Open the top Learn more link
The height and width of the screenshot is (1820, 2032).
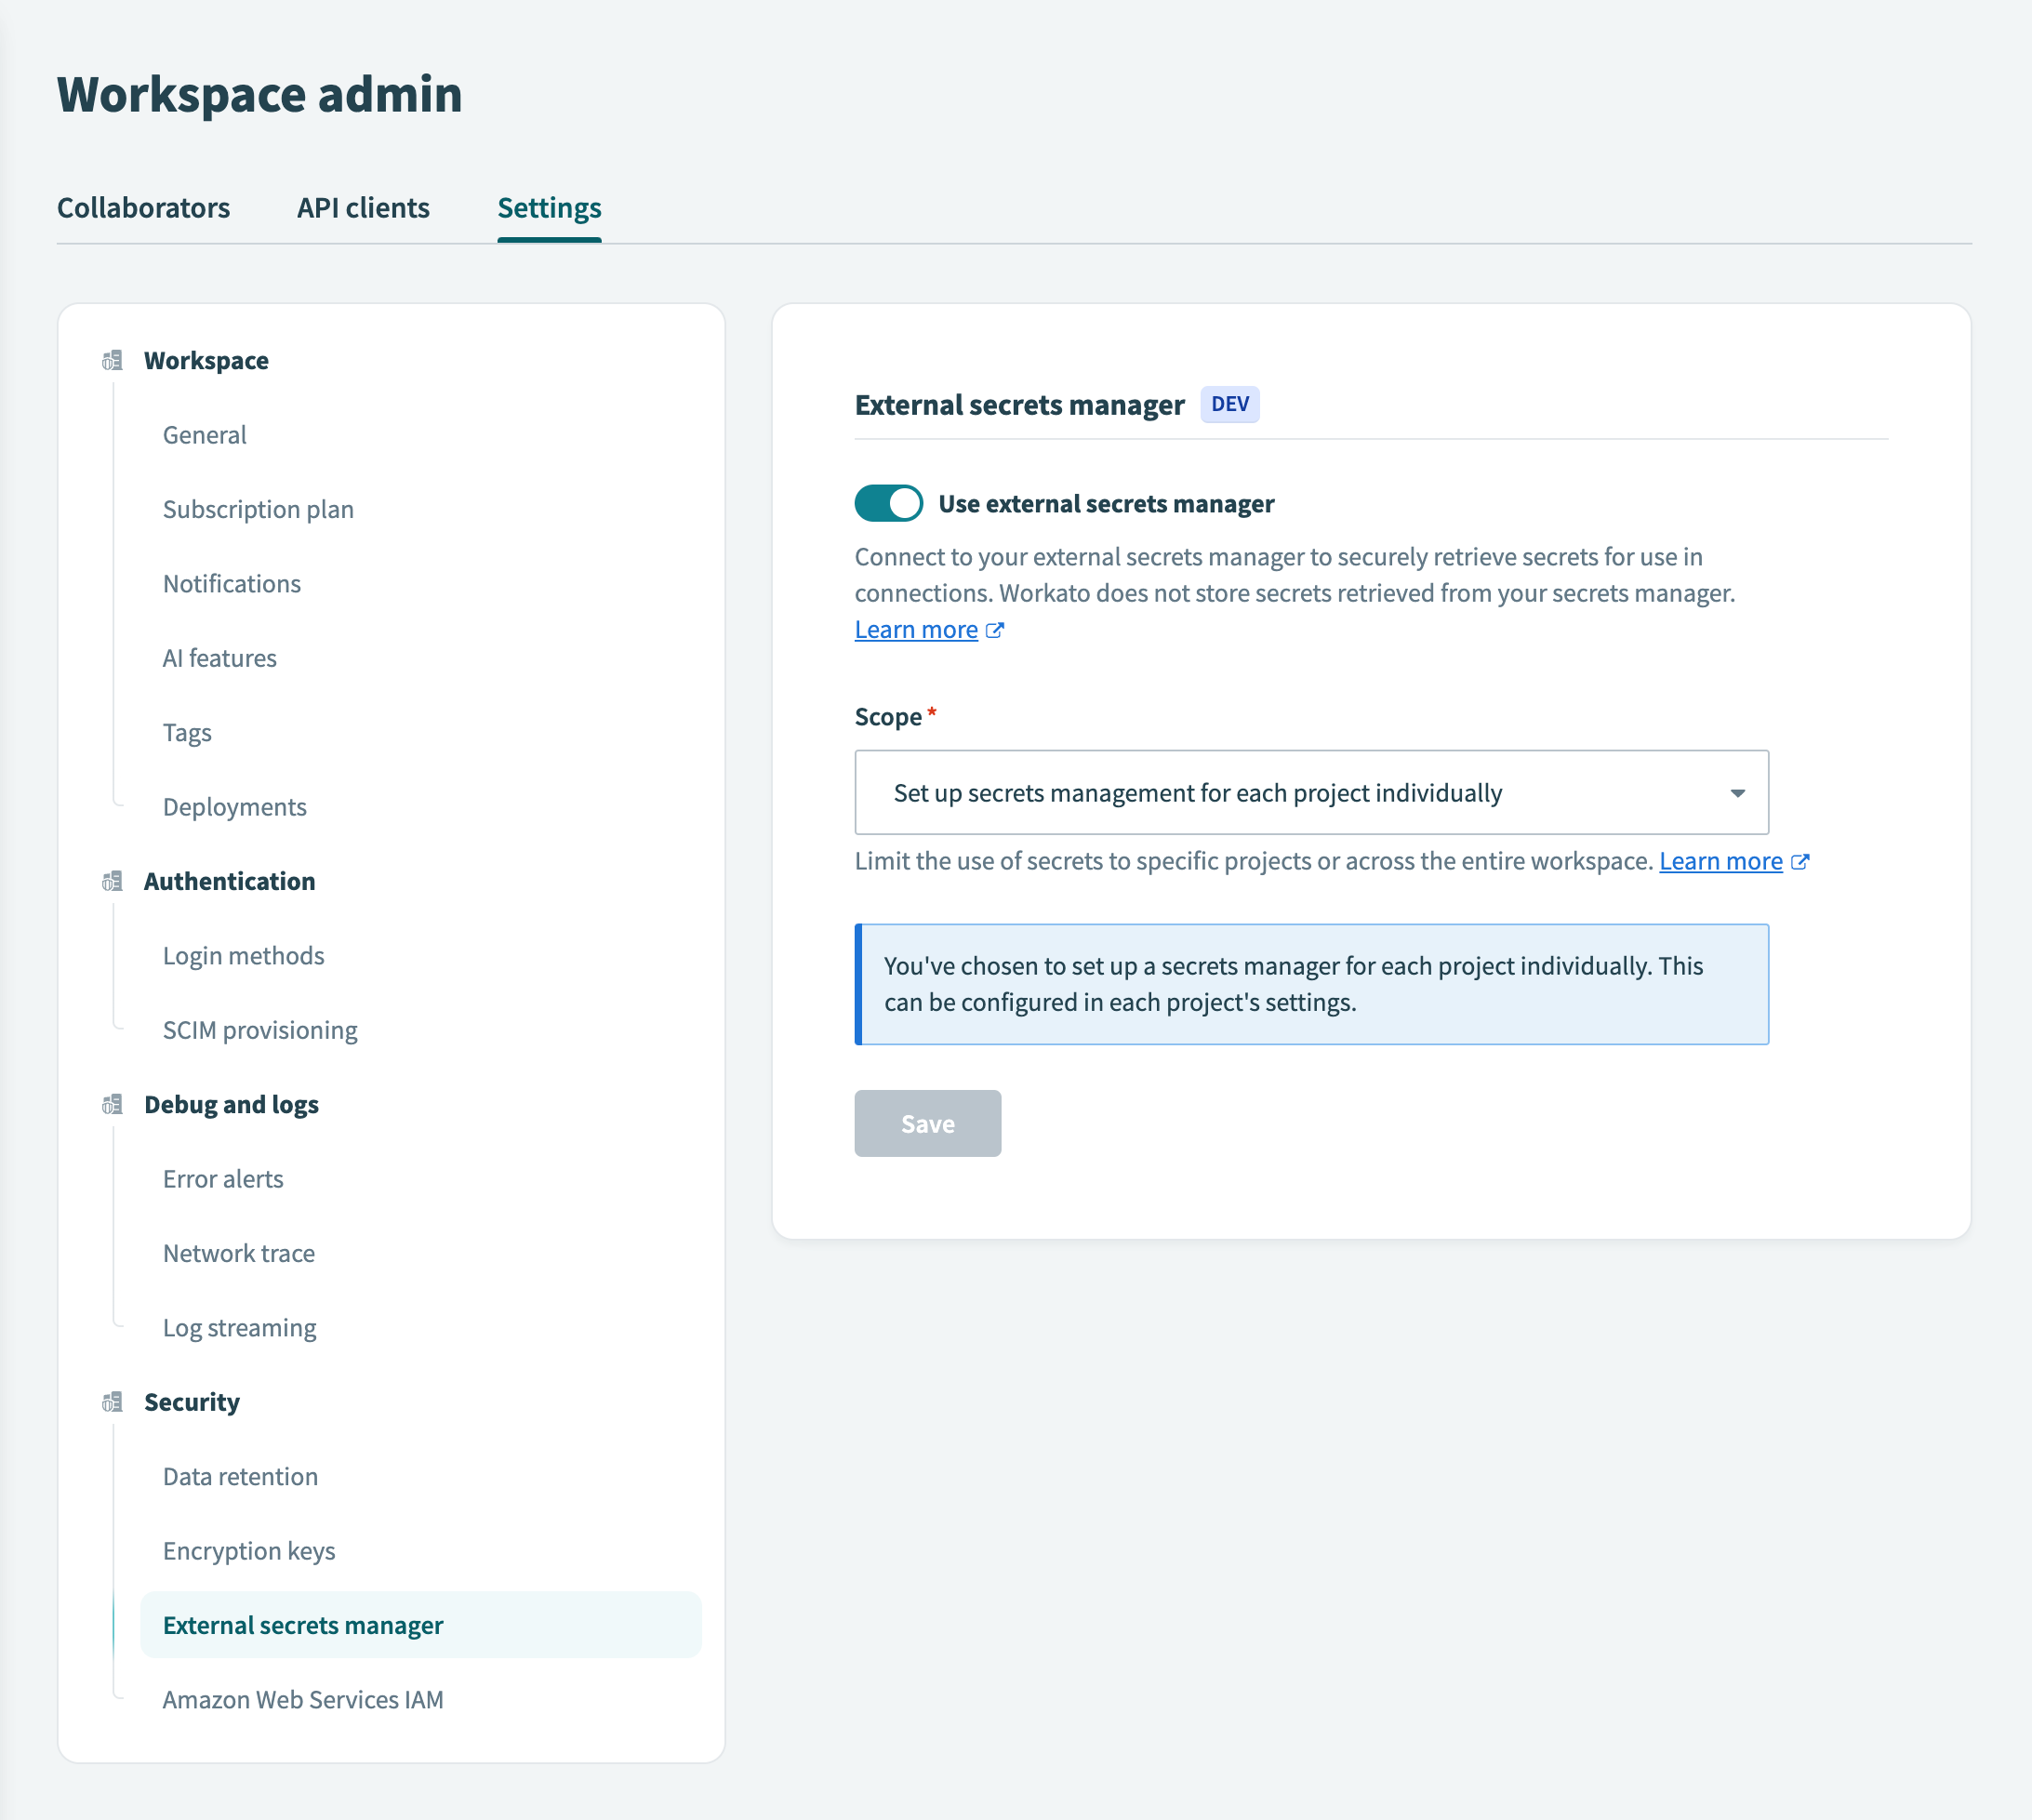[916, 629]
